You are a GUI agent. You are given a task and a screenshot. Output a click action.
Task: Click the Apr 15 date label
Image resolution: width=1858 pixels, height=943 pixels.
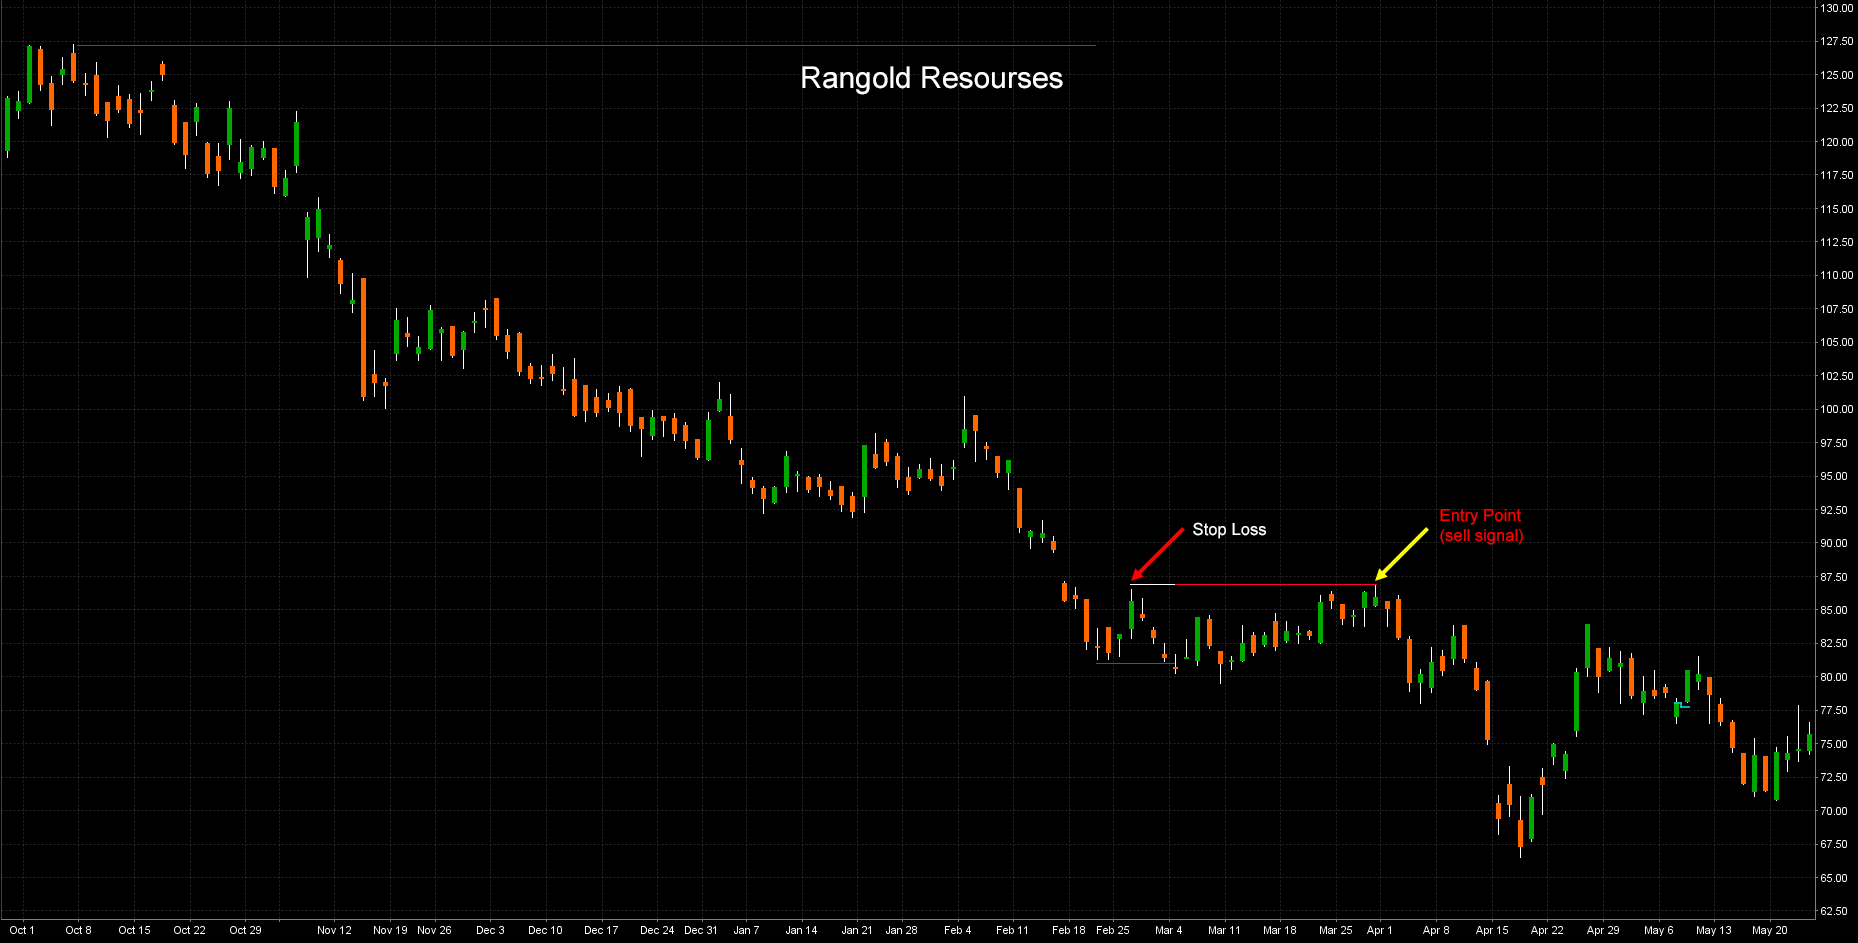tap(1491, 930)
